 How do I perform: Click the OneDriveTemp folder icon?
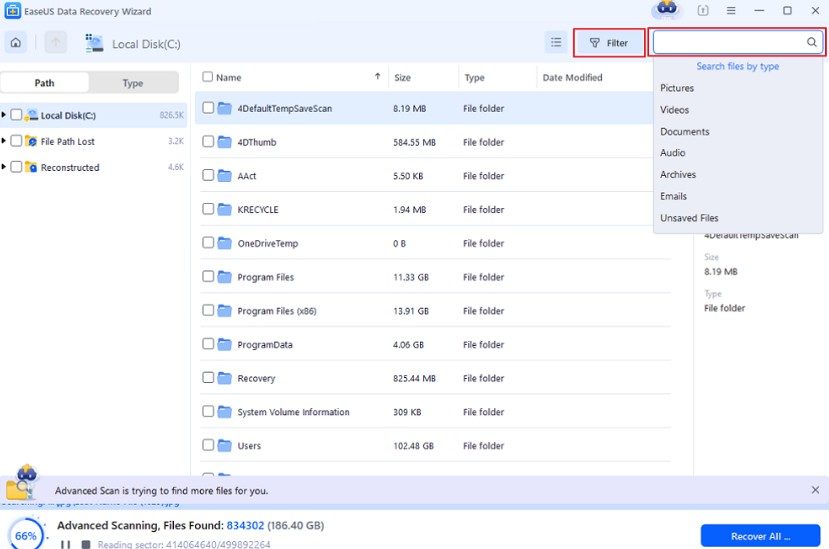[225, 243]
